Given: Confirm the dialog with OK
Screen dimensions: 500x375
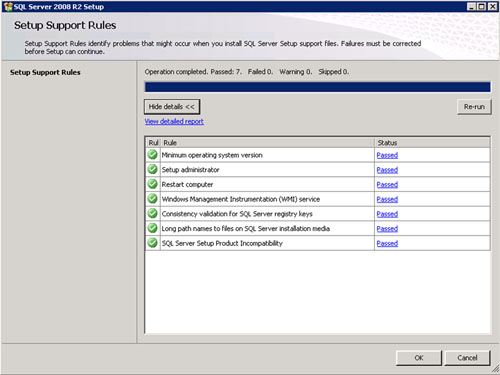Looking at the screenshot, I should [x=419, y=358].
